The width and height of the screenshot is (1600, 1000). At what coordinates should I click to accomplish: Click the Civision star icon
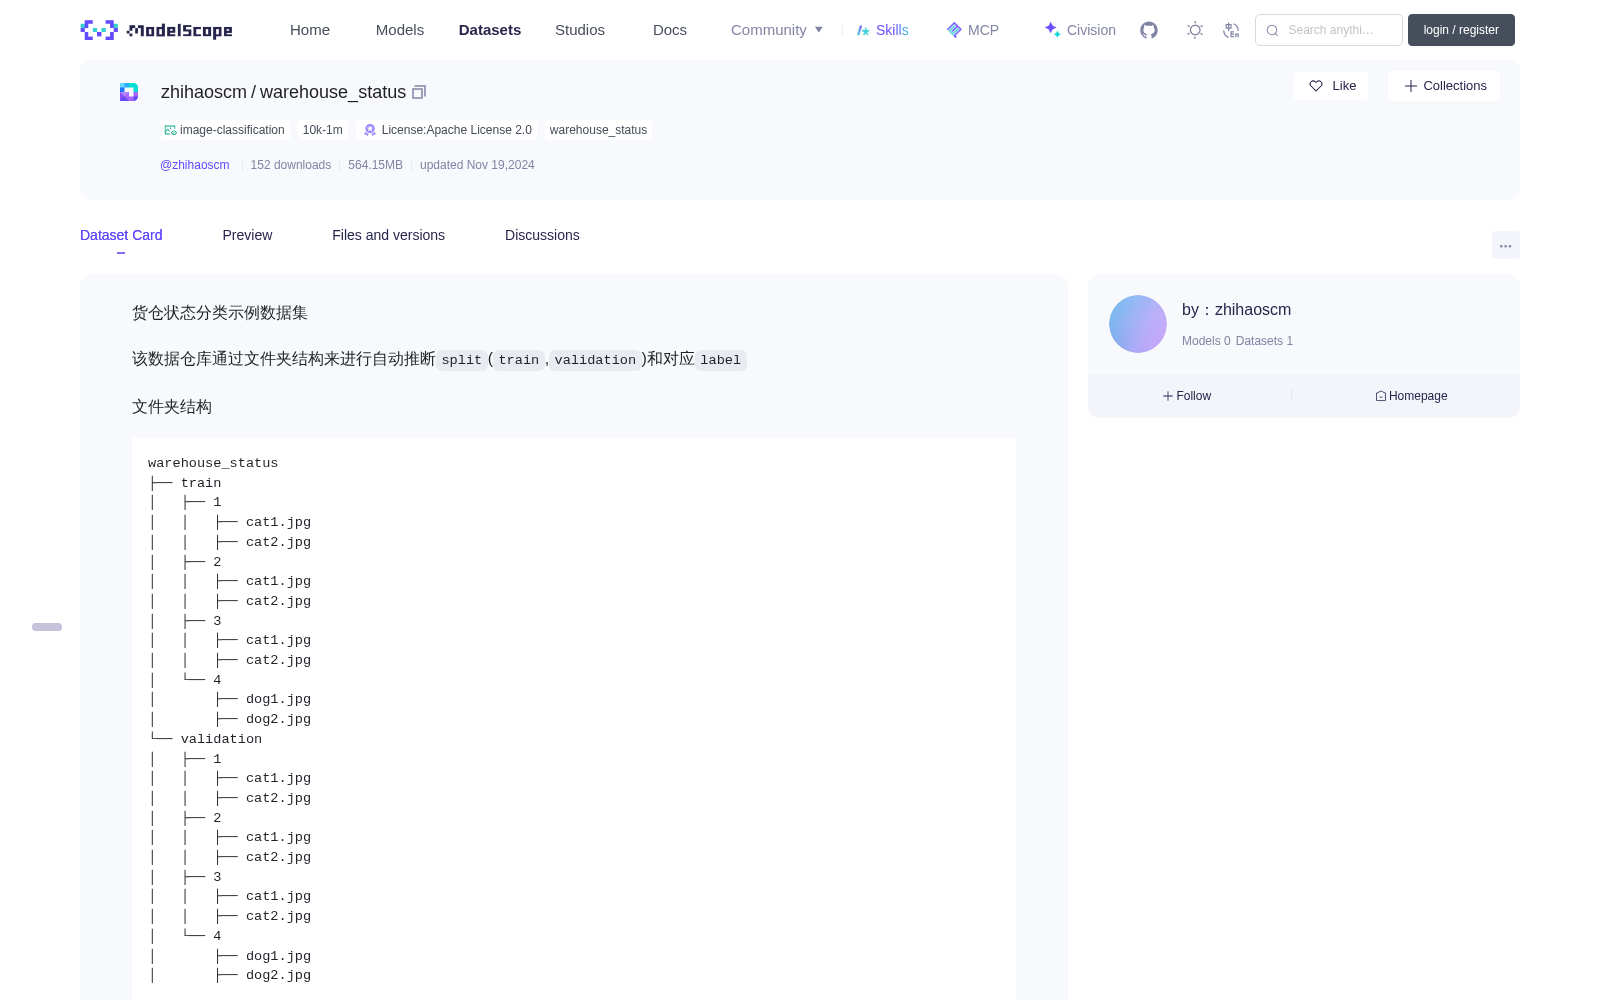(x=1052, y=30)
